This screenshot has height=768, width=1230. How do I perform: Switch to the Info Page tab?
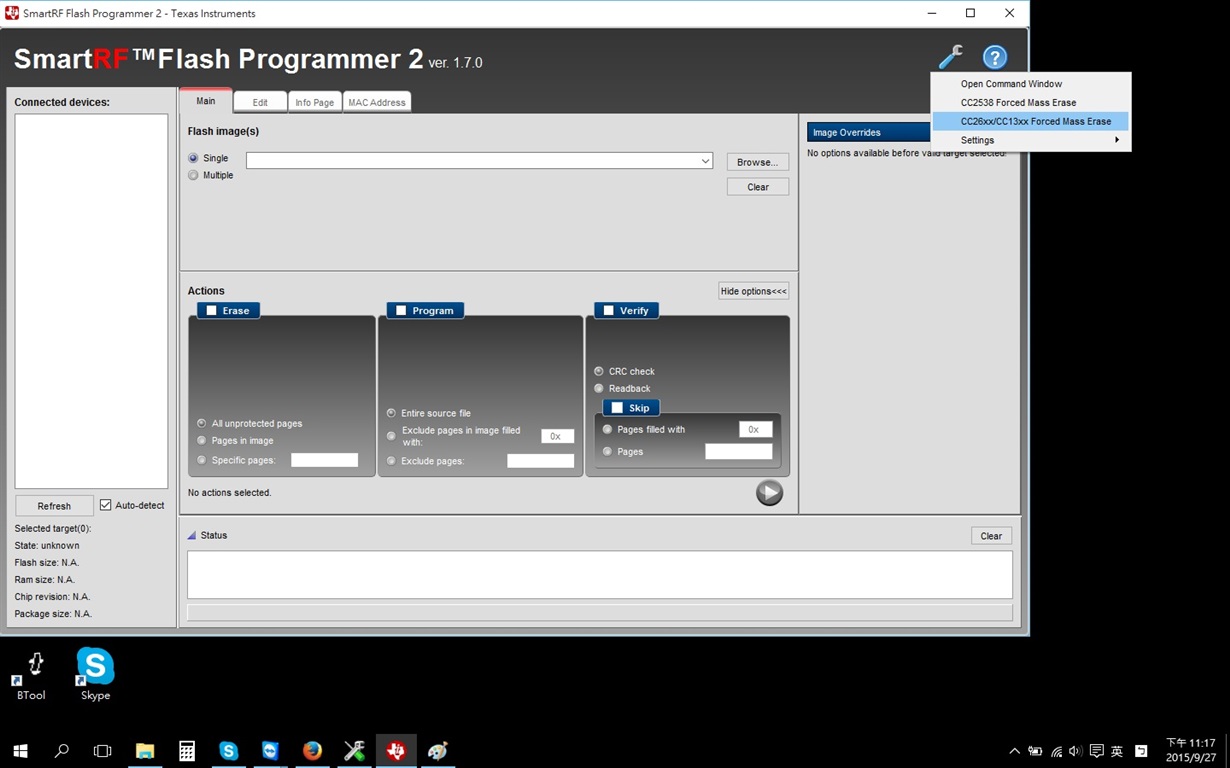(x=315, y=102)
